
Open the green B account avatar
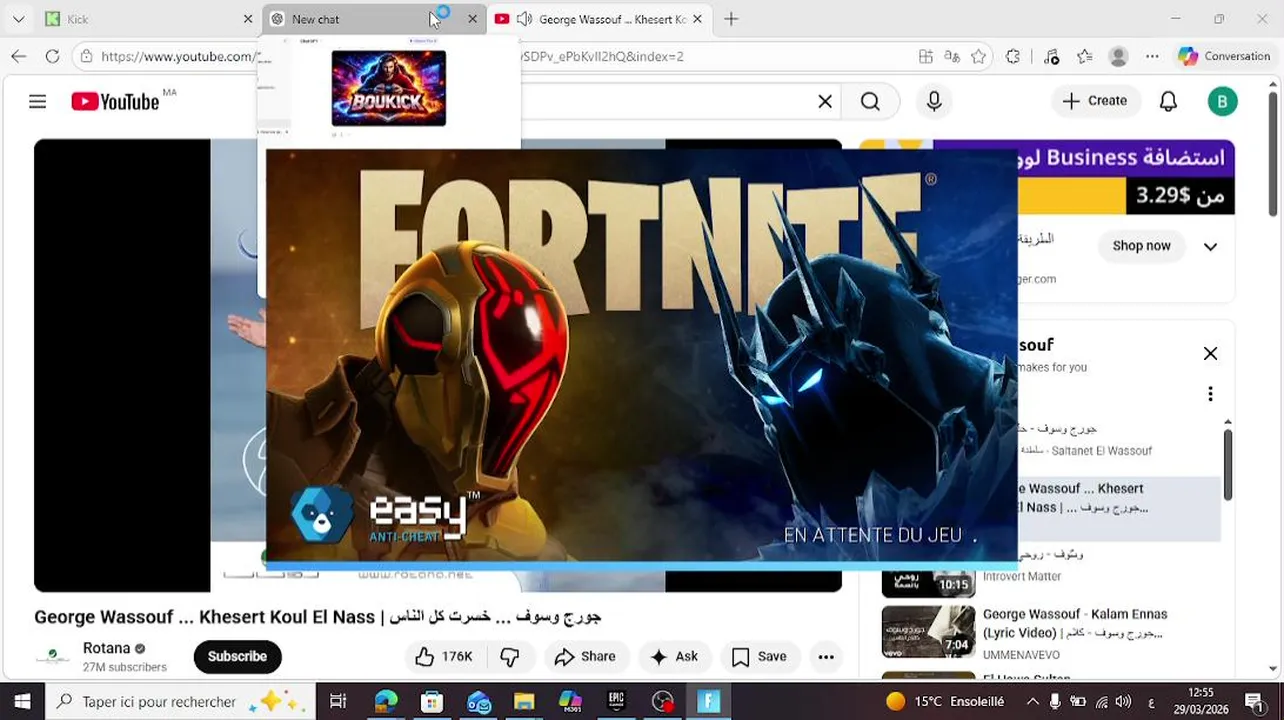coord(1222,101)
